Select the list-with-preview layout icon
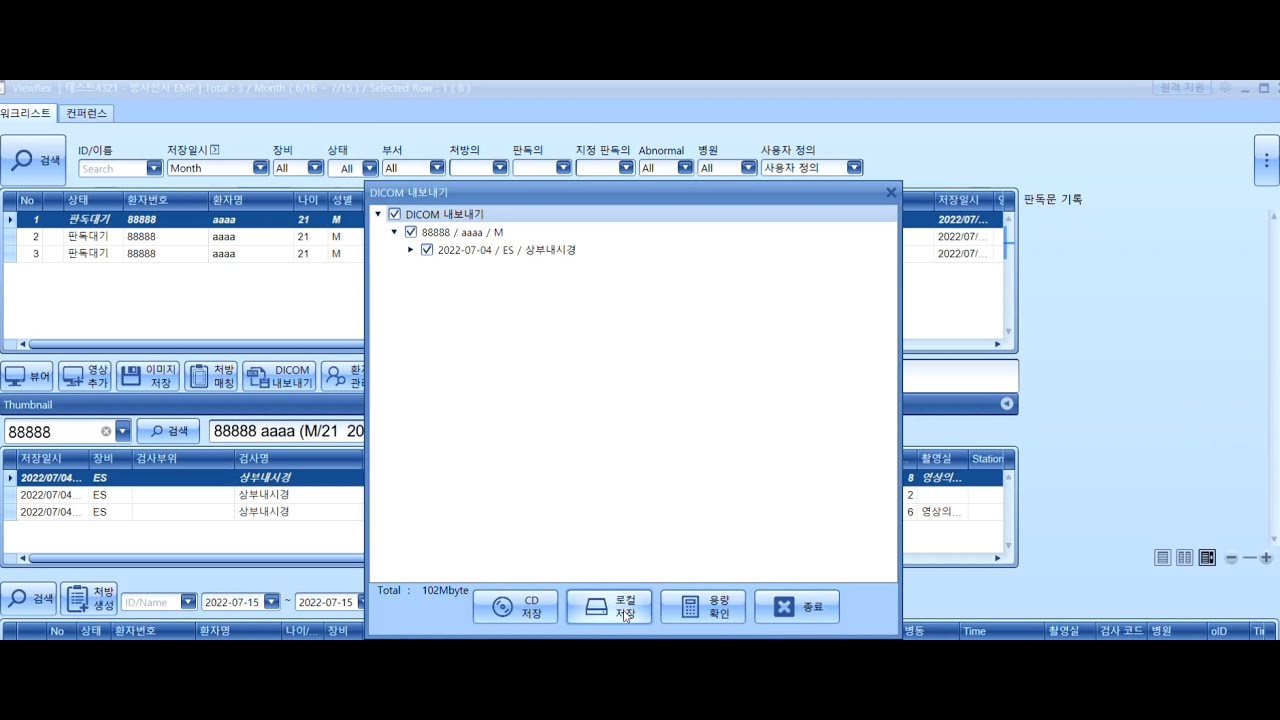1280x720 pixels. pos(1207,558)
